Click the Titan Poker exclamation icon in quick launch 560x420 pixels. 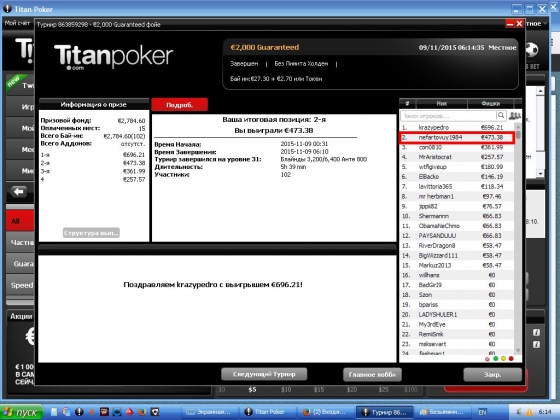coord(79,412)
